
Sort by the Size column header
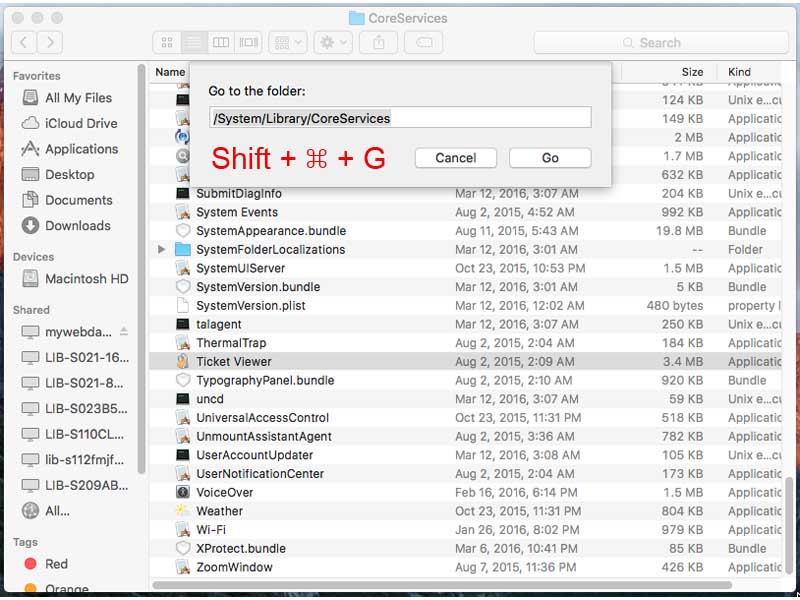click(x=692, y=72)
